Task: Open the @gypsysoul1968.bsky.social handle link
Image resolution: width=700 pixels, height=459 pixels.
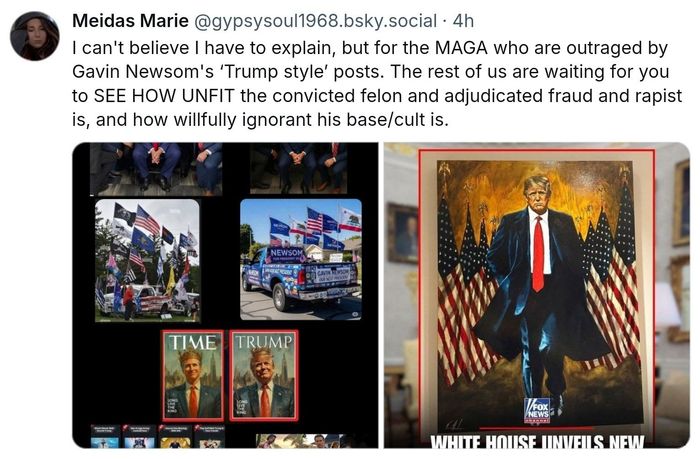Action: (315, 21)
